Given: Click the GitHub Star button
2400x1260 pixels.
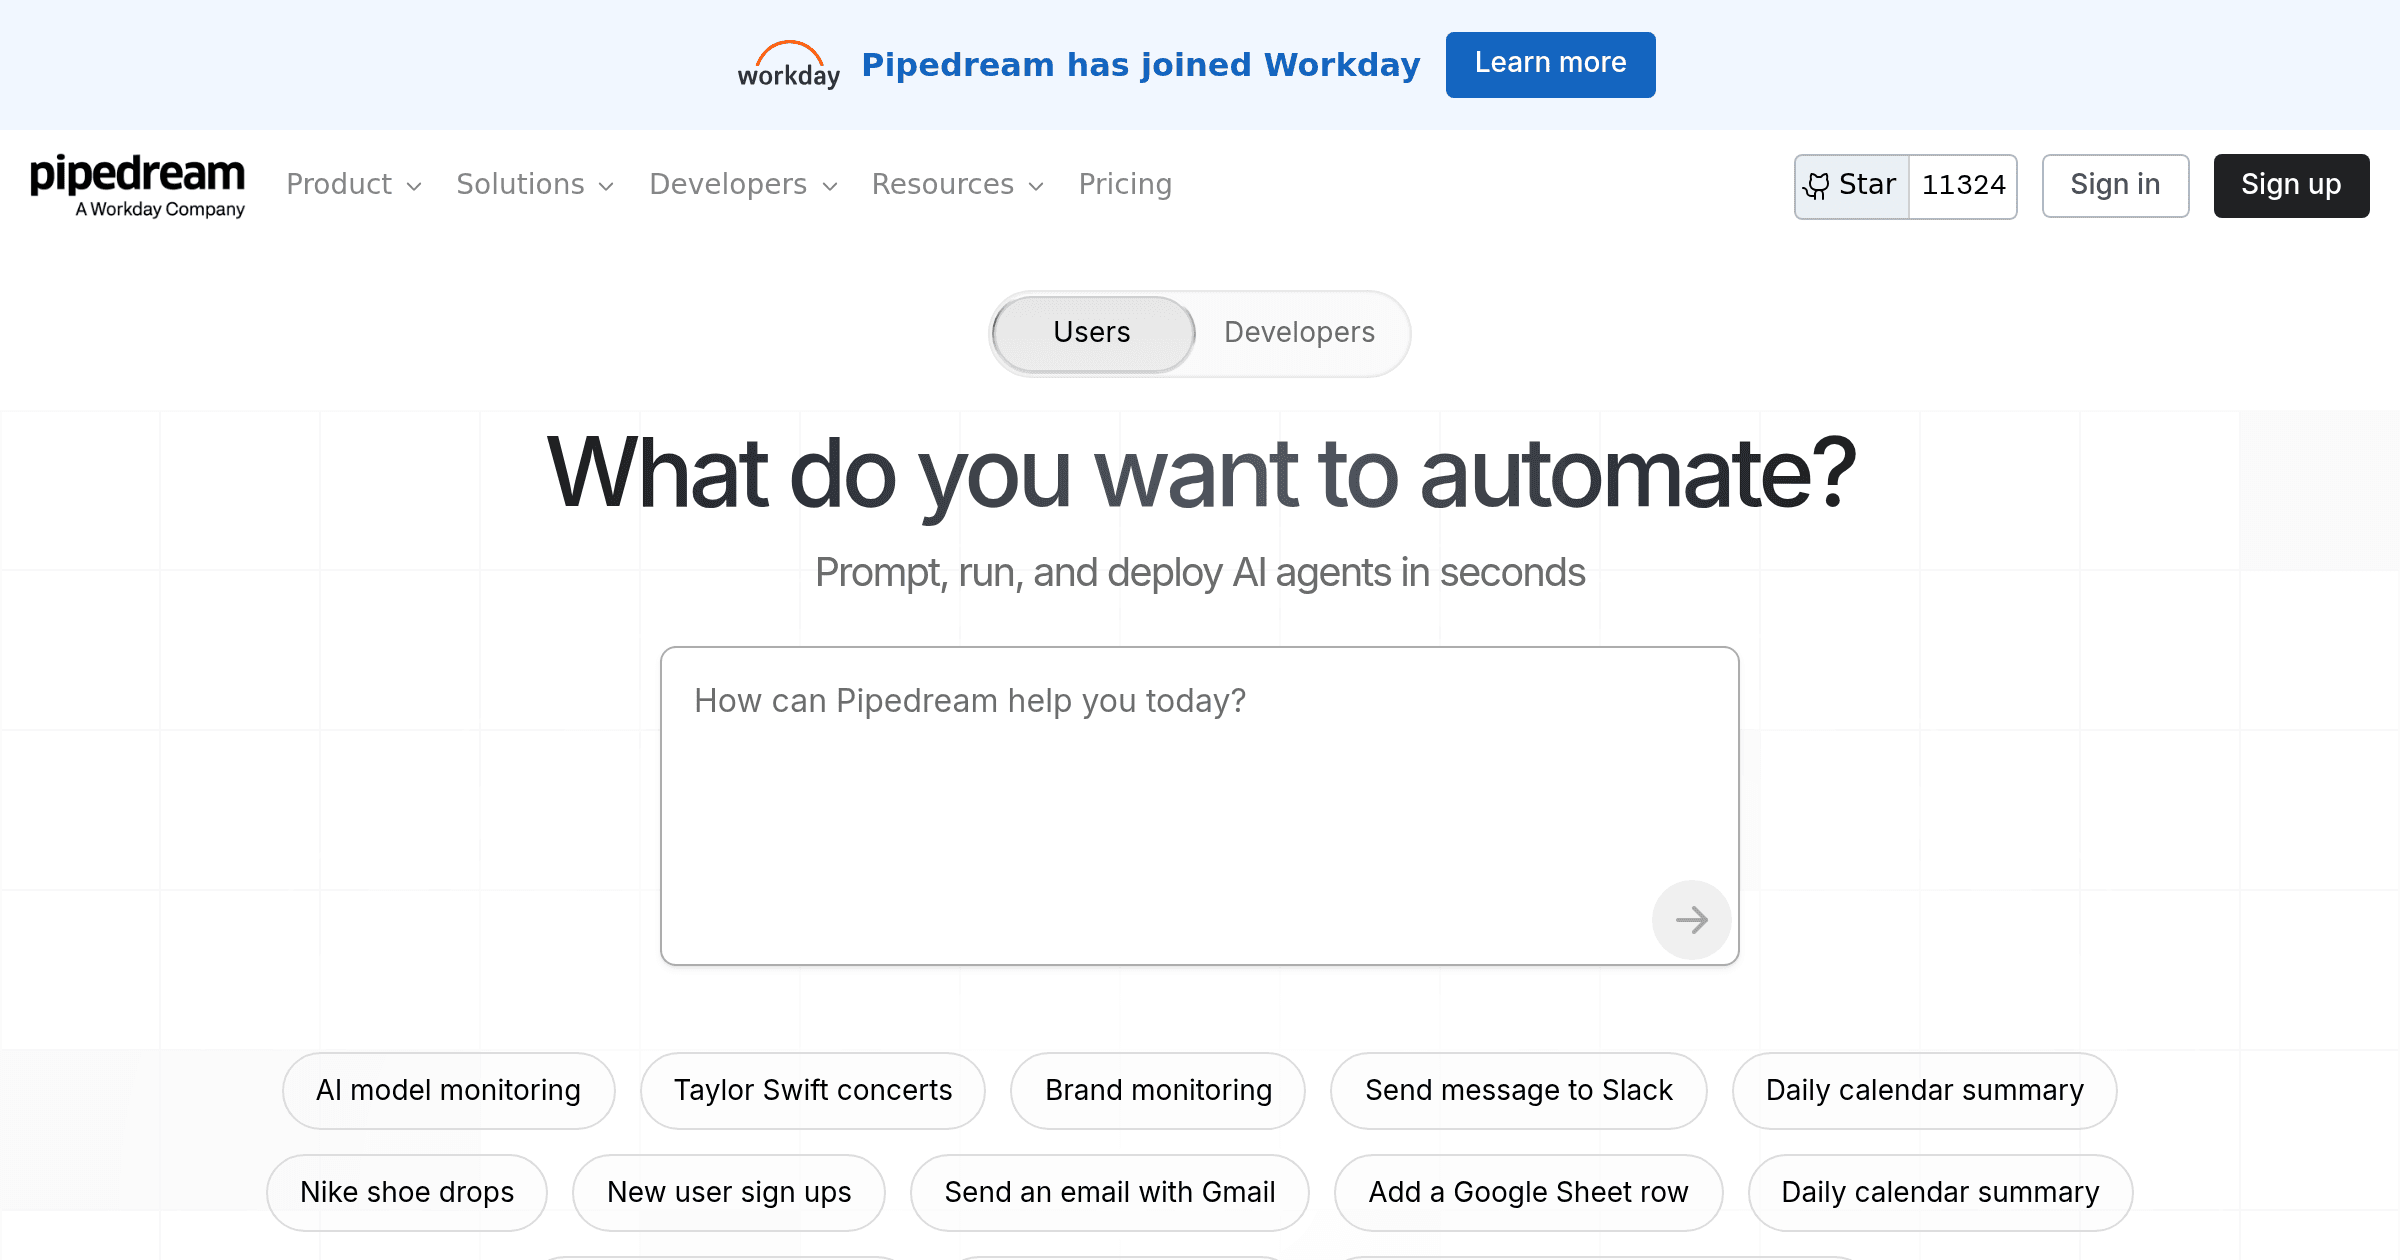Looking at the screenshot, I should click(1852, 186).
